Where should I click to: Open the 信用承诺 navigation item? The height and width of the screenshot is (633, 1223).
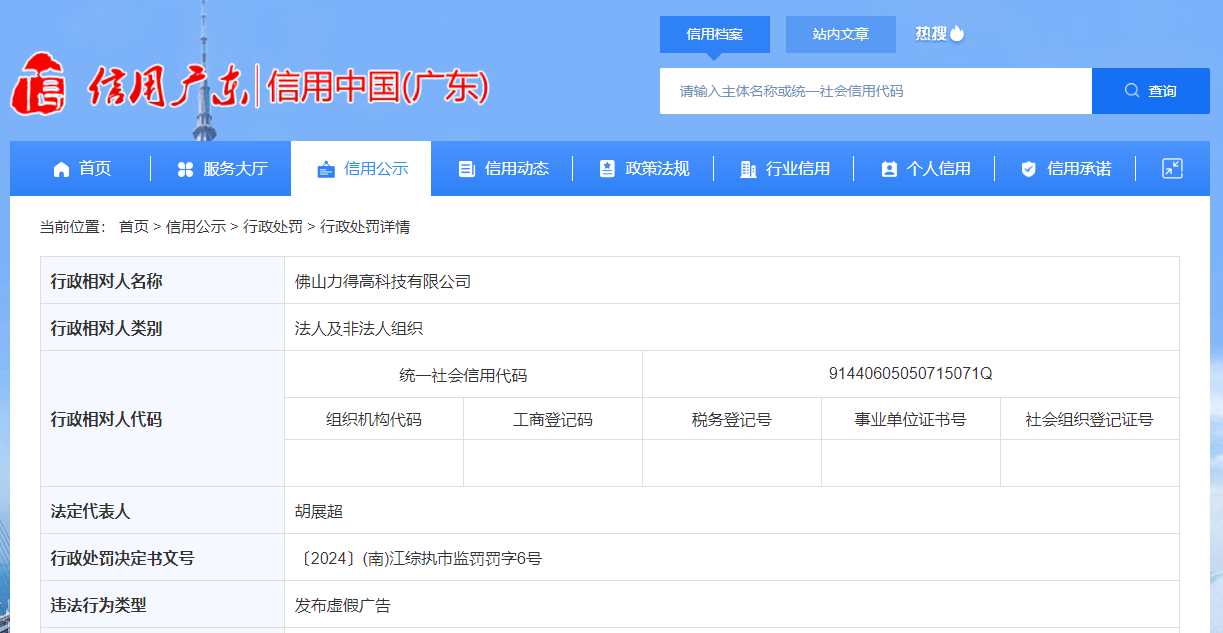[1065, 169]
